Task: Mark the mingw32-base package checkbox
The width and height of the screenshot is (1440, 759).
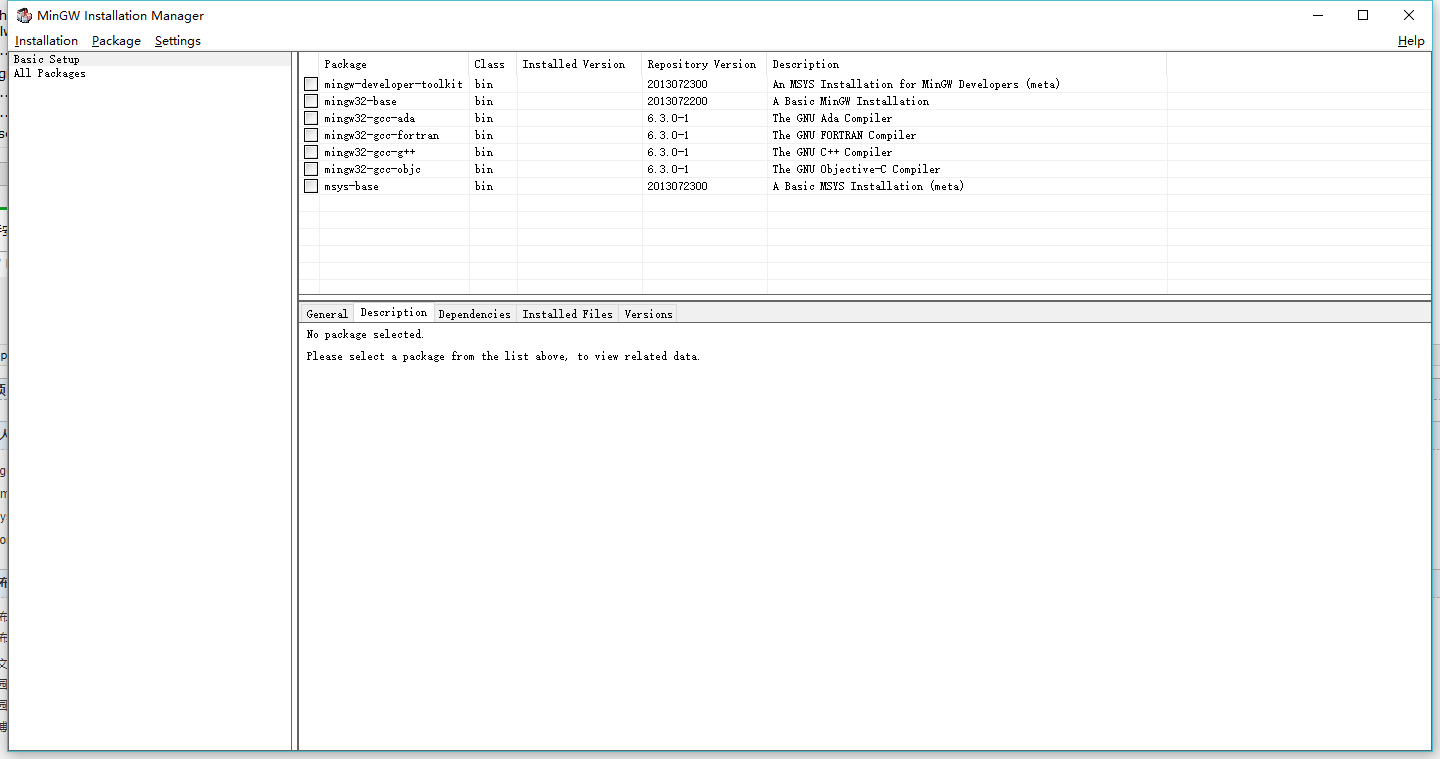Action: pos(311,101)
